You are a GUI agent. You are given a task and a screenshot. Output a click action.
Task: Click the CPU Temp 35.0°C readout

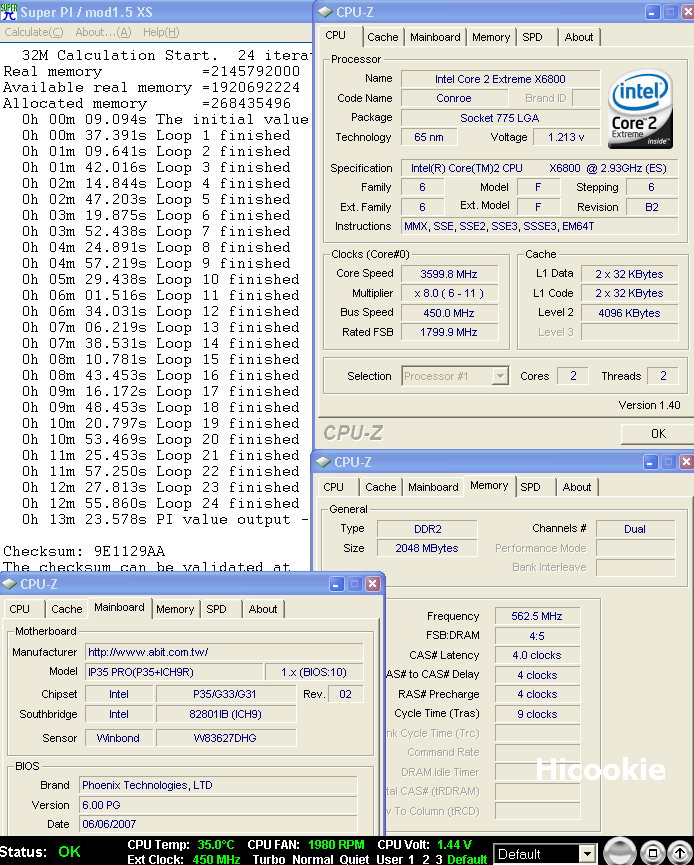coord(181,845)
